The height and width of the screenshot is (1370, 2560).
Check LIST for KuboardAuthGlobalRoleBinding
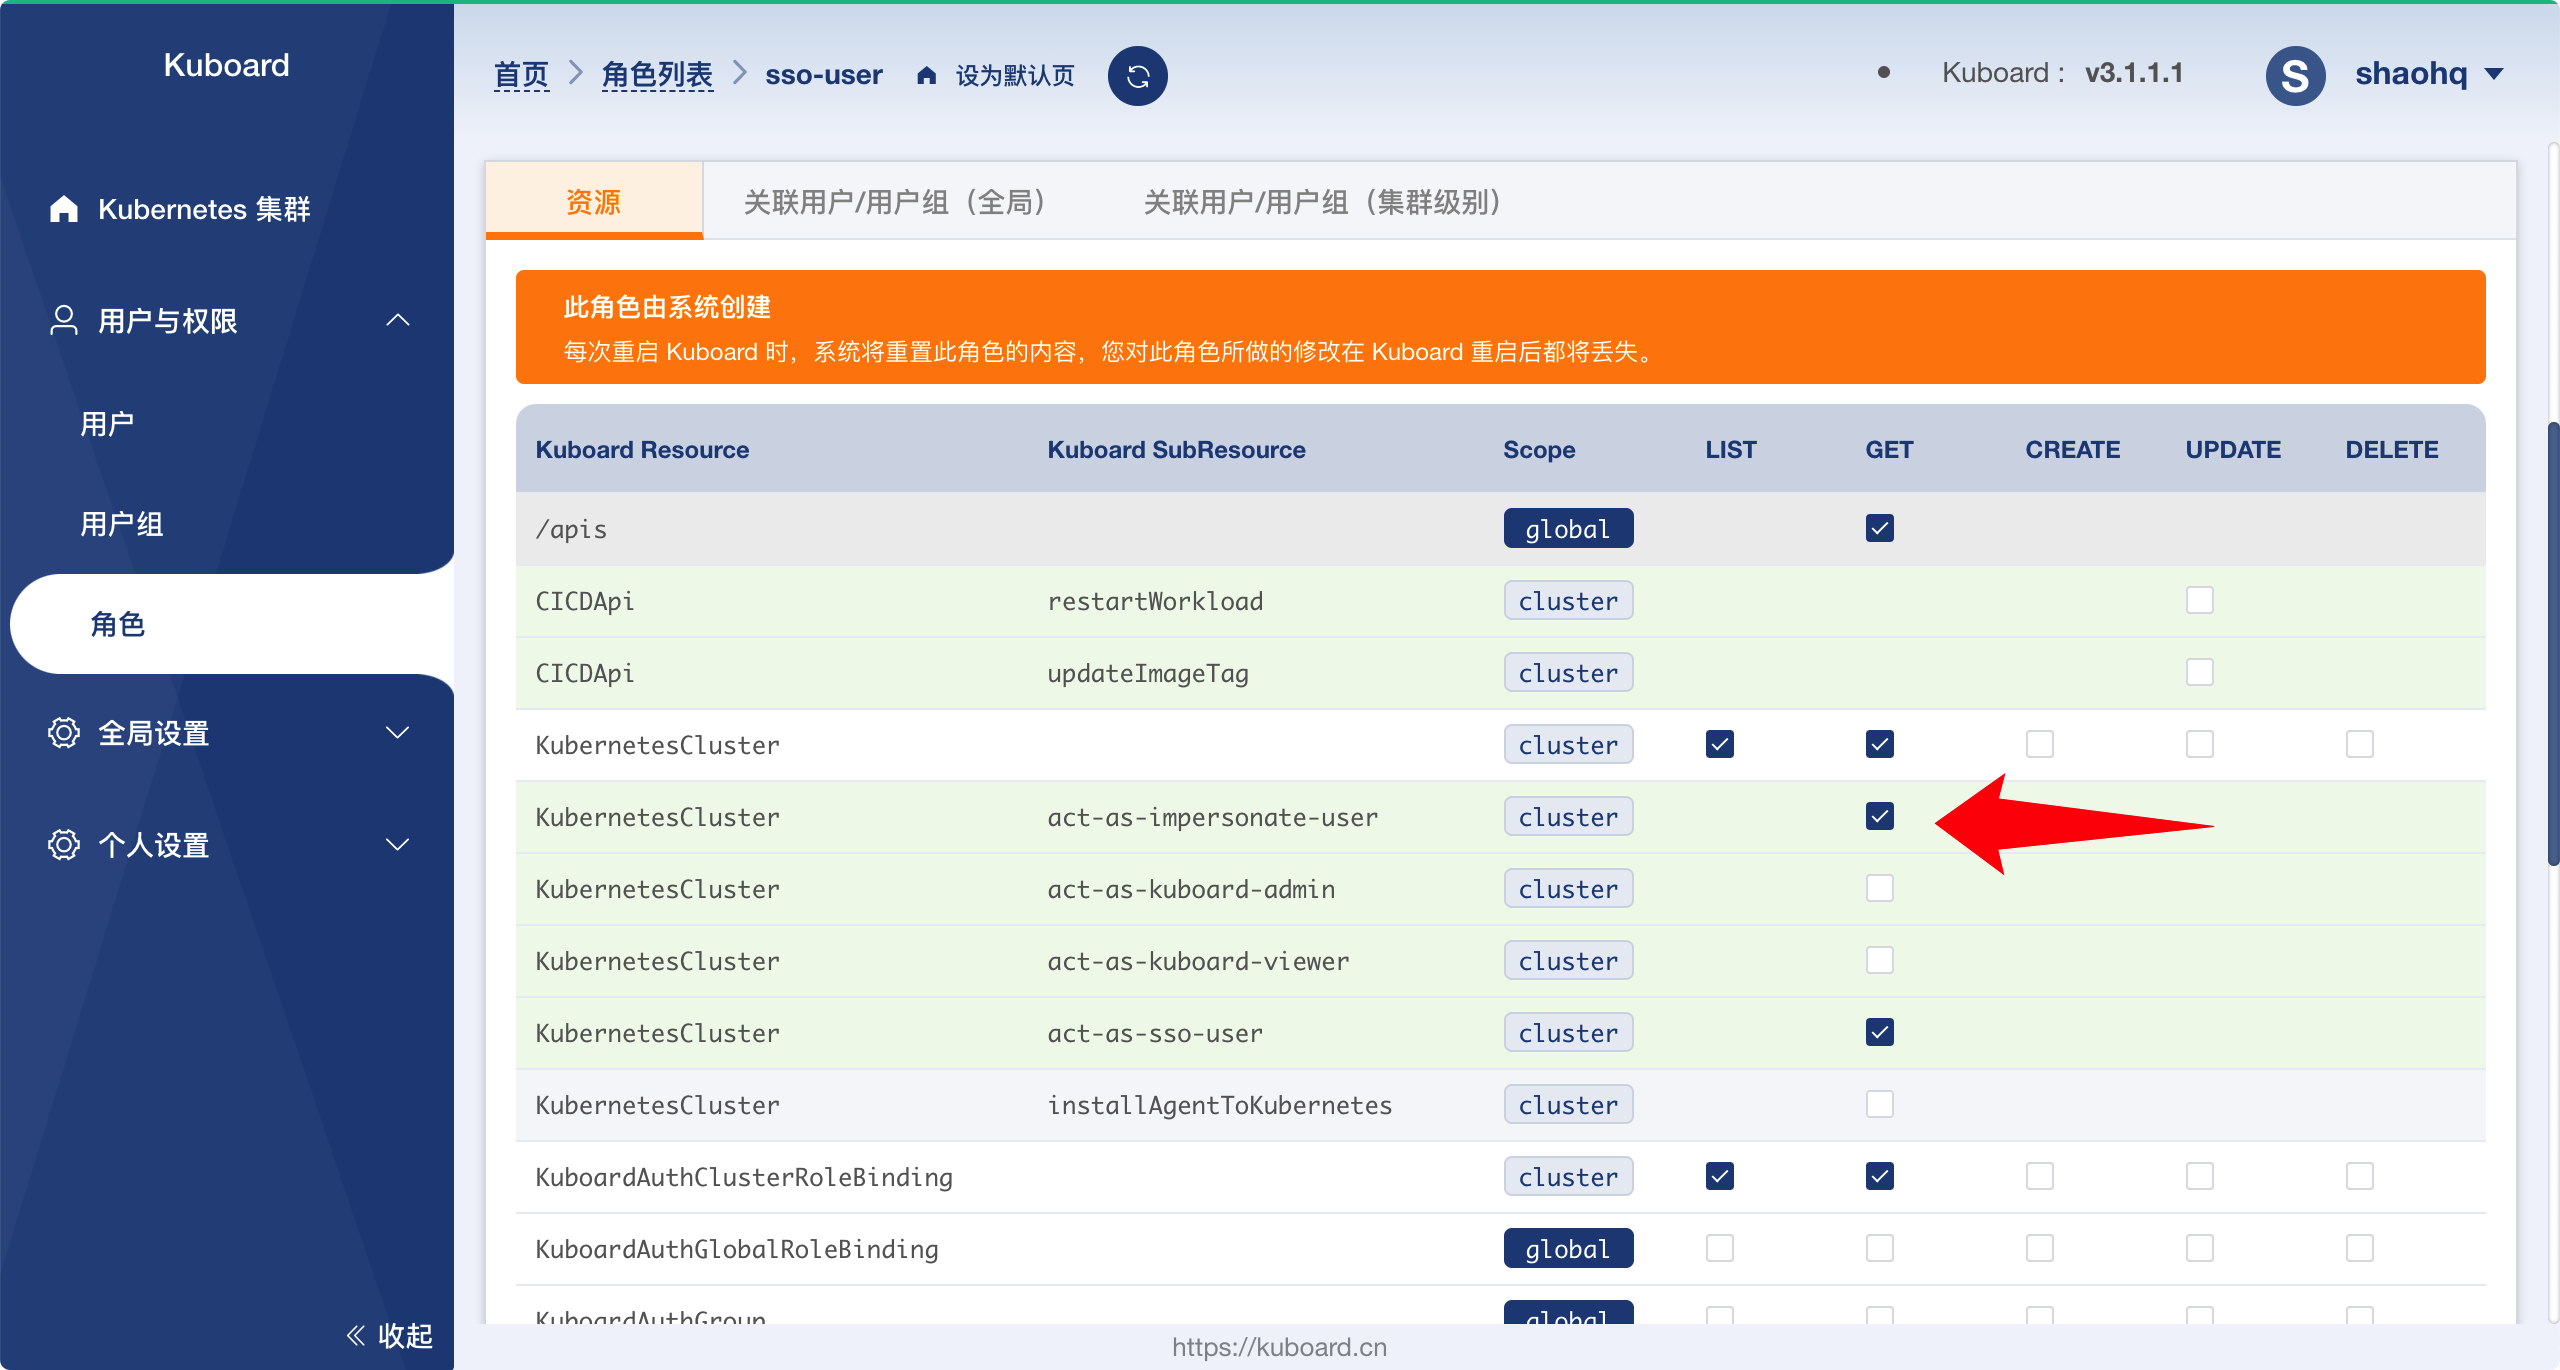click(1719, 1248)
